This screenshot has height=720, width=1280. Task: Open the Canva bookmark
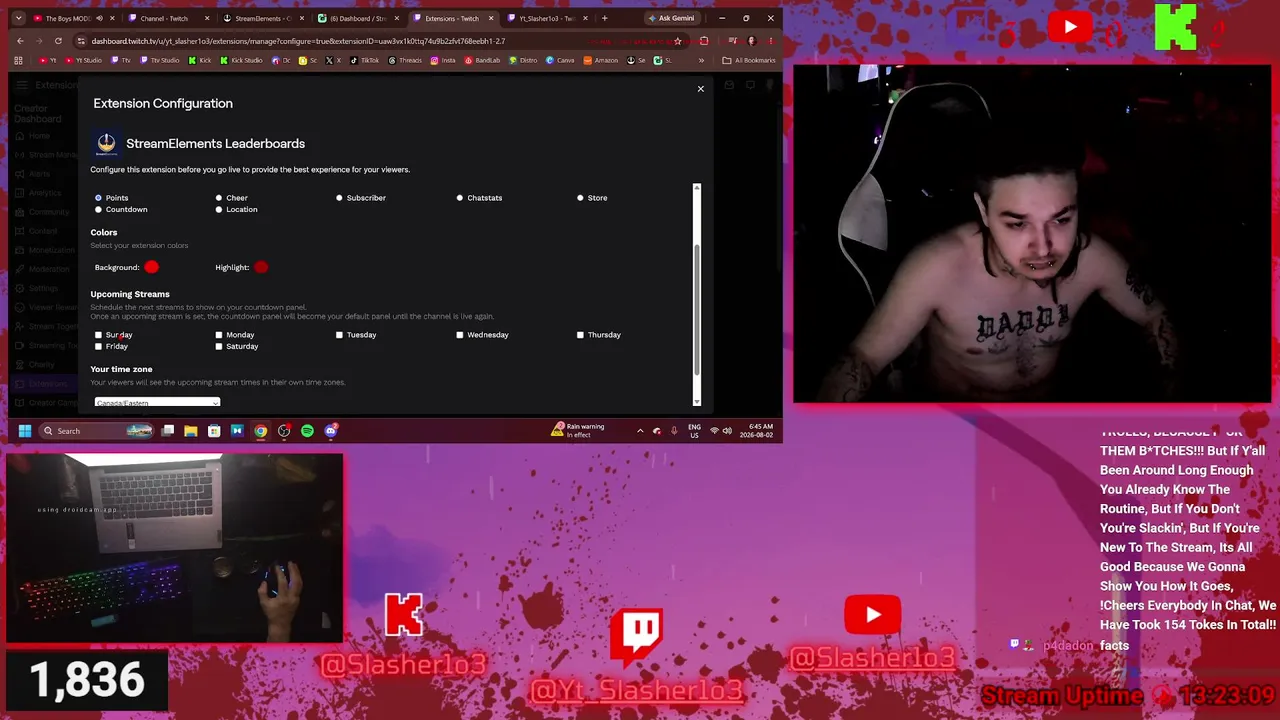pyautogui.click(x=561, y=60)
